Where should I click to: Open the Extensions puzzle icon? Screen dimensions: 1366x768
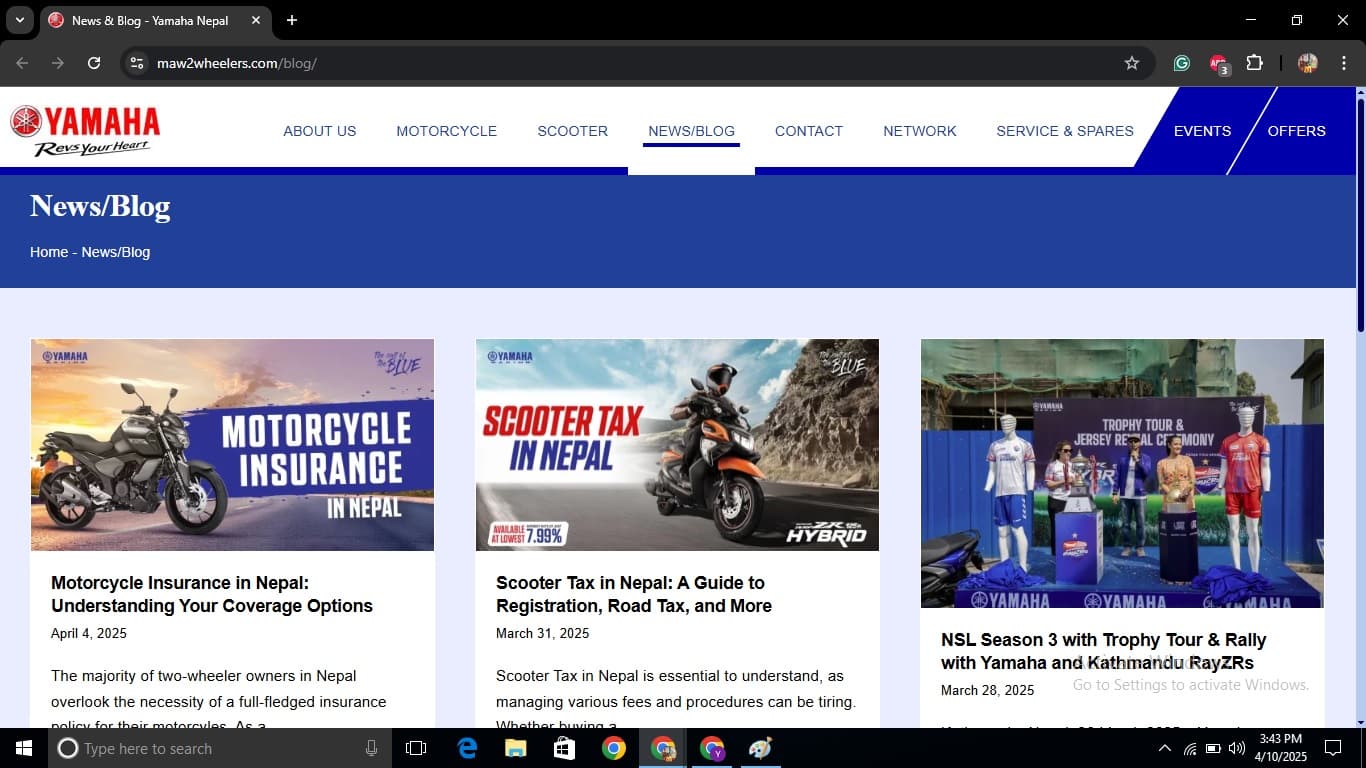click(x=1254, y=63)
